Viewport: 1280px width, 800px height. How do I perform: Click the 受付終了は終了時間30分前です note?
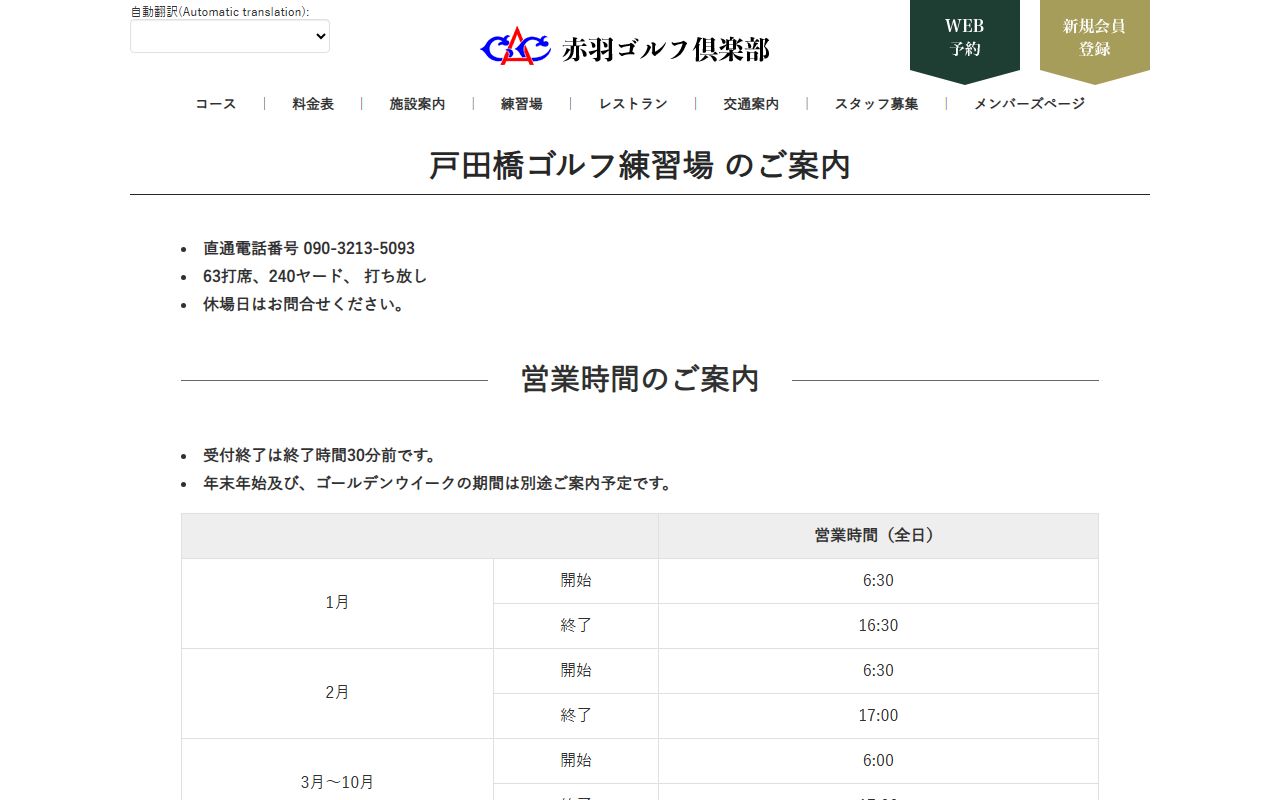tap(320, 455)
